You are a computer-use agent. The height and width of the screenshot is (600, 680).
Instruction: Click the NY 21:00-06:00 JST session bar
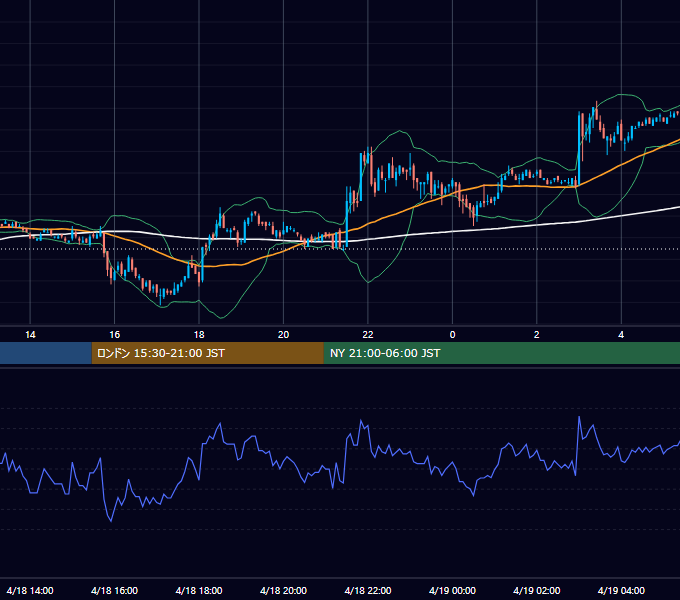coord(502,353)
